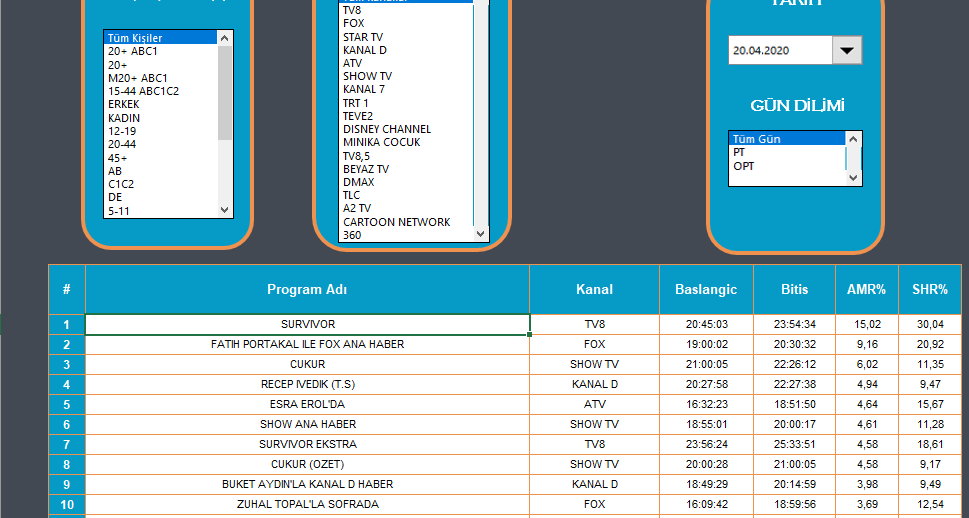
Task: Select the SURVIVOR program cell
Action: tap(307, 324)
